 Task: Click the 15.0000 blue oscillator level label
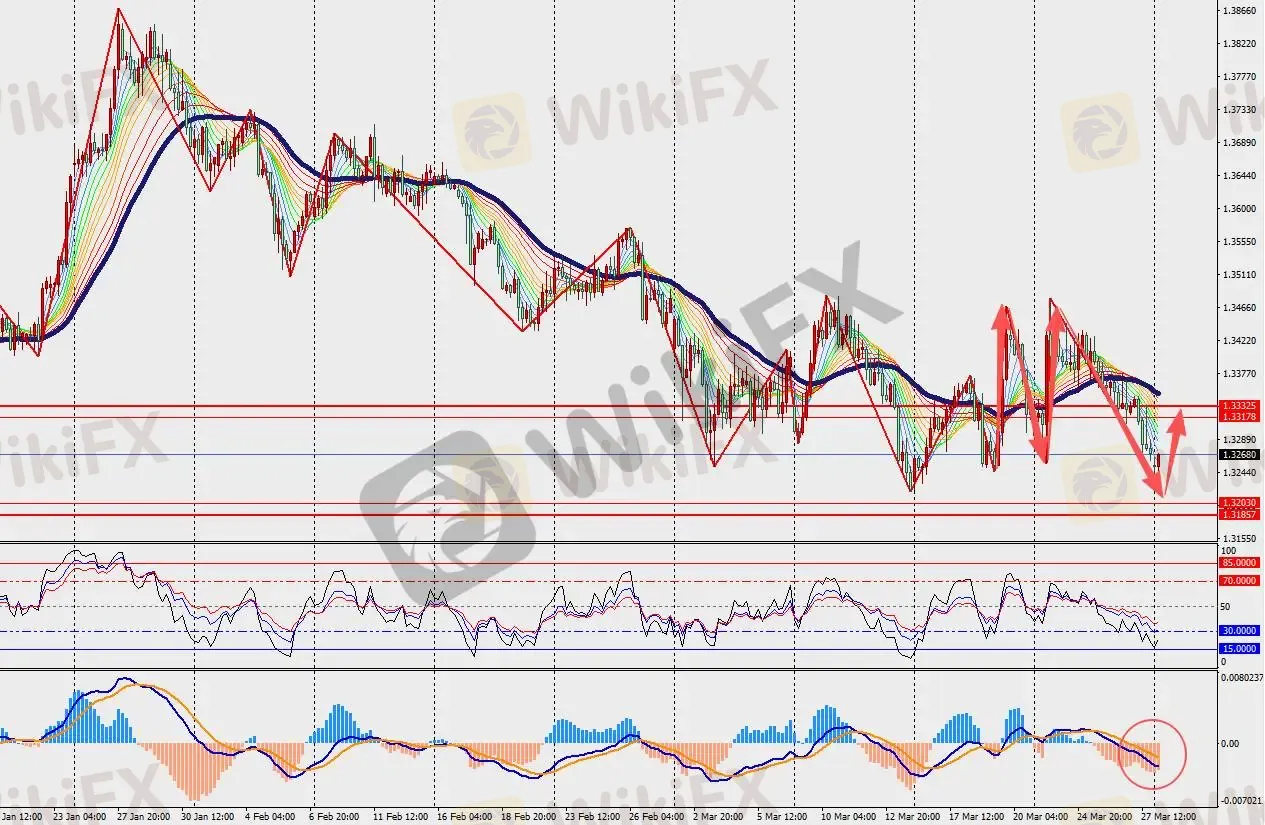(x=1238, y=649)
